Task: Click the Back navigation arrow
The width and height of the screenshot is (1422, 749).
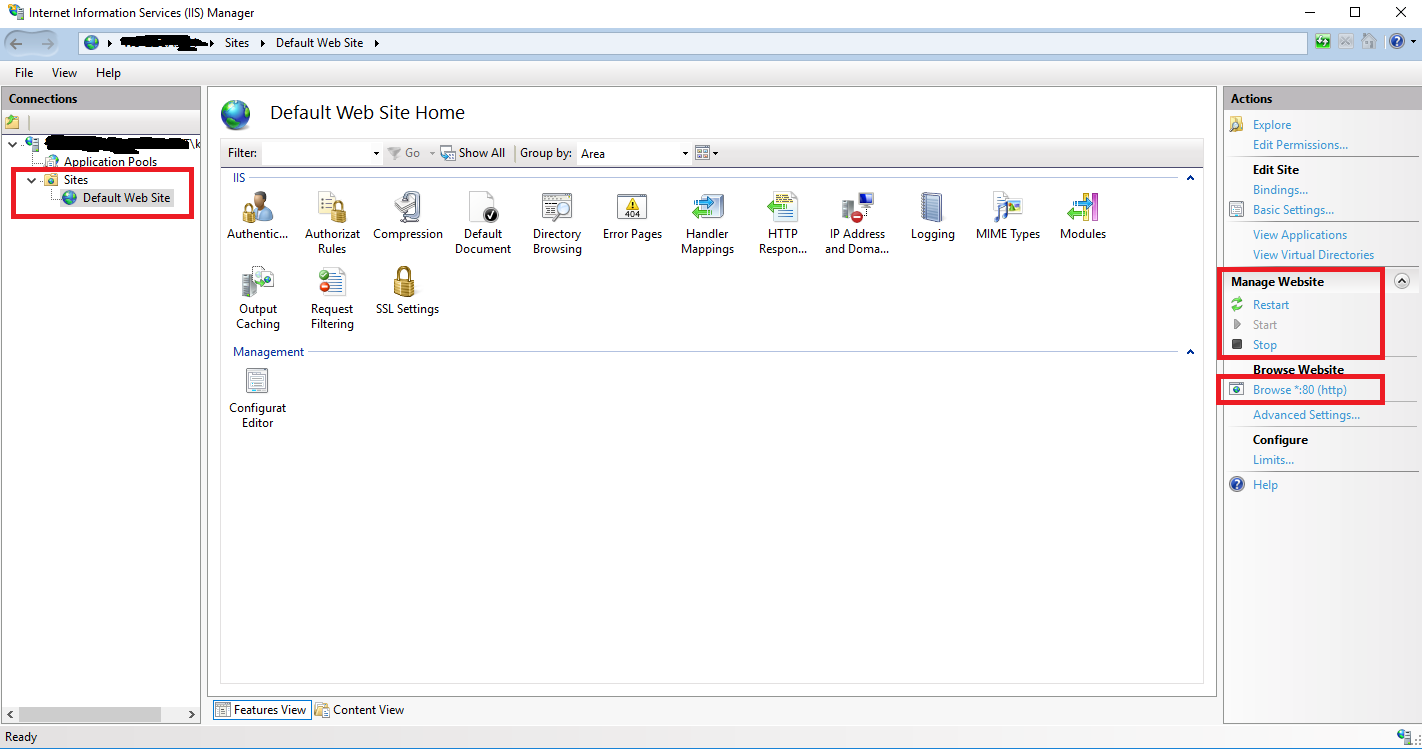Action: point(17,43)
